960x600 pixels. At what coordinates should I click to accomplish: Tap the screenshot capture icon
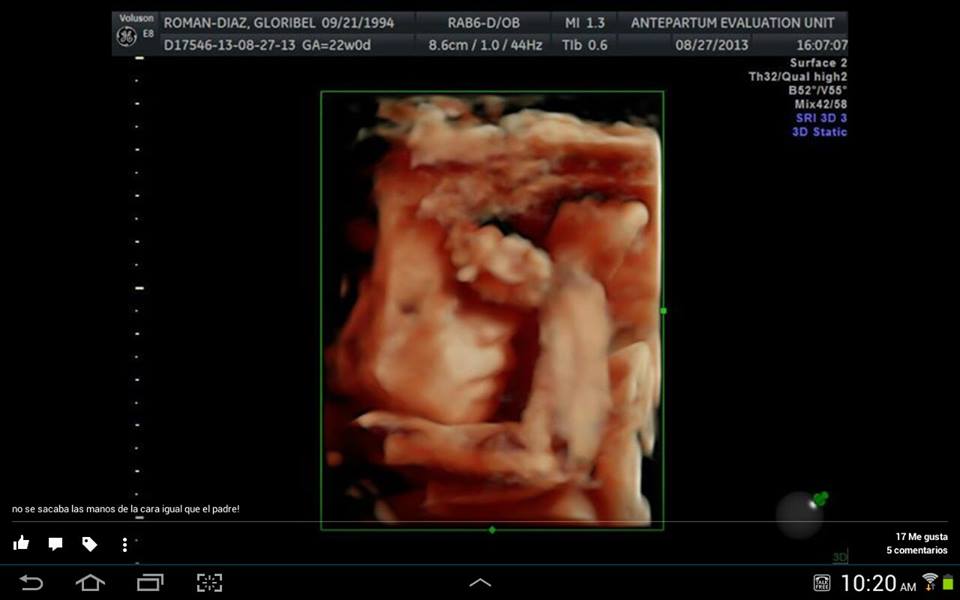coord(209,582)
